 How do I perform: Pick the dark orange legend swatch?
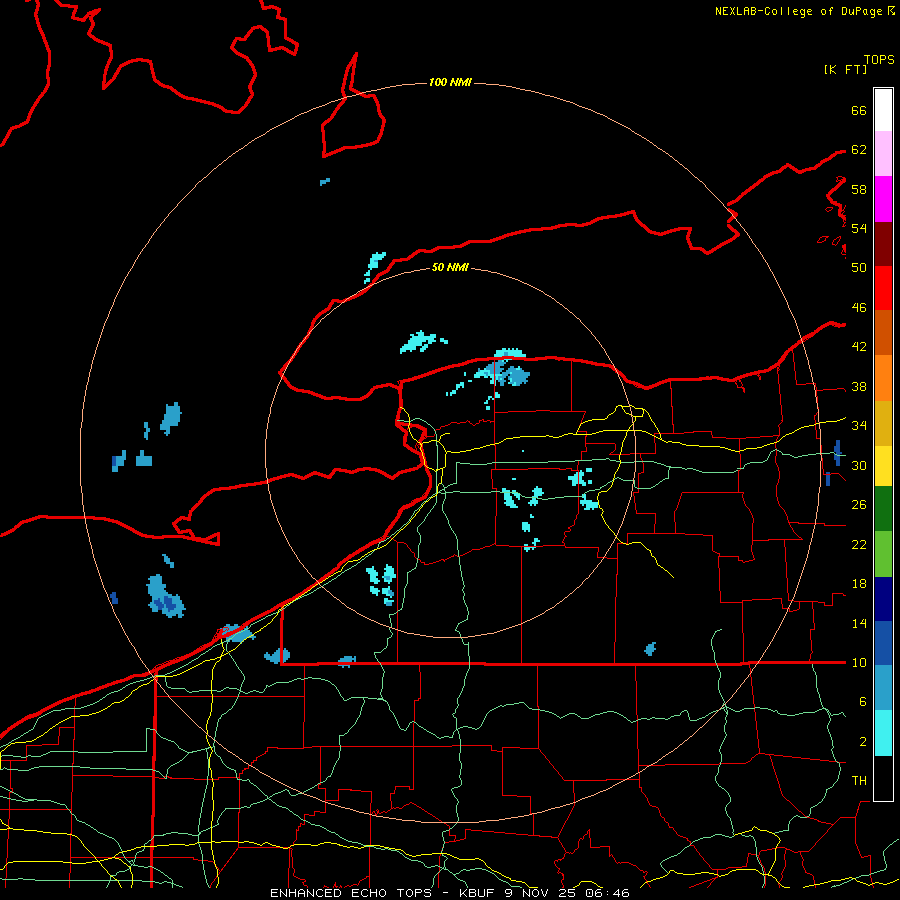click(x=883, y=333)
